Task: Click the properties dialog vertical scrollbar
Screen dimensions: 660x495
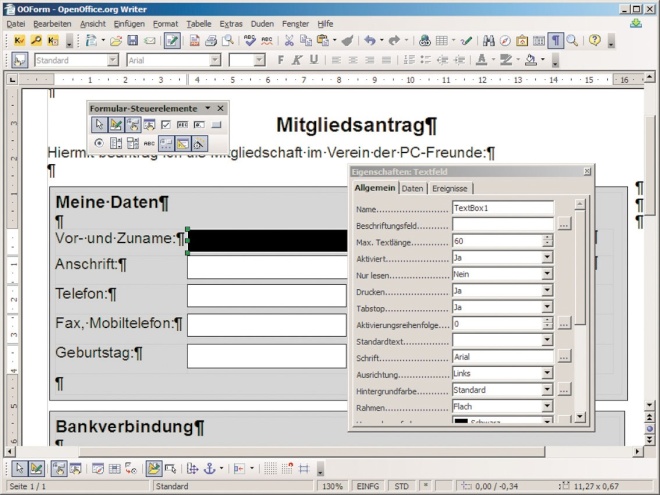Action: 580,311
